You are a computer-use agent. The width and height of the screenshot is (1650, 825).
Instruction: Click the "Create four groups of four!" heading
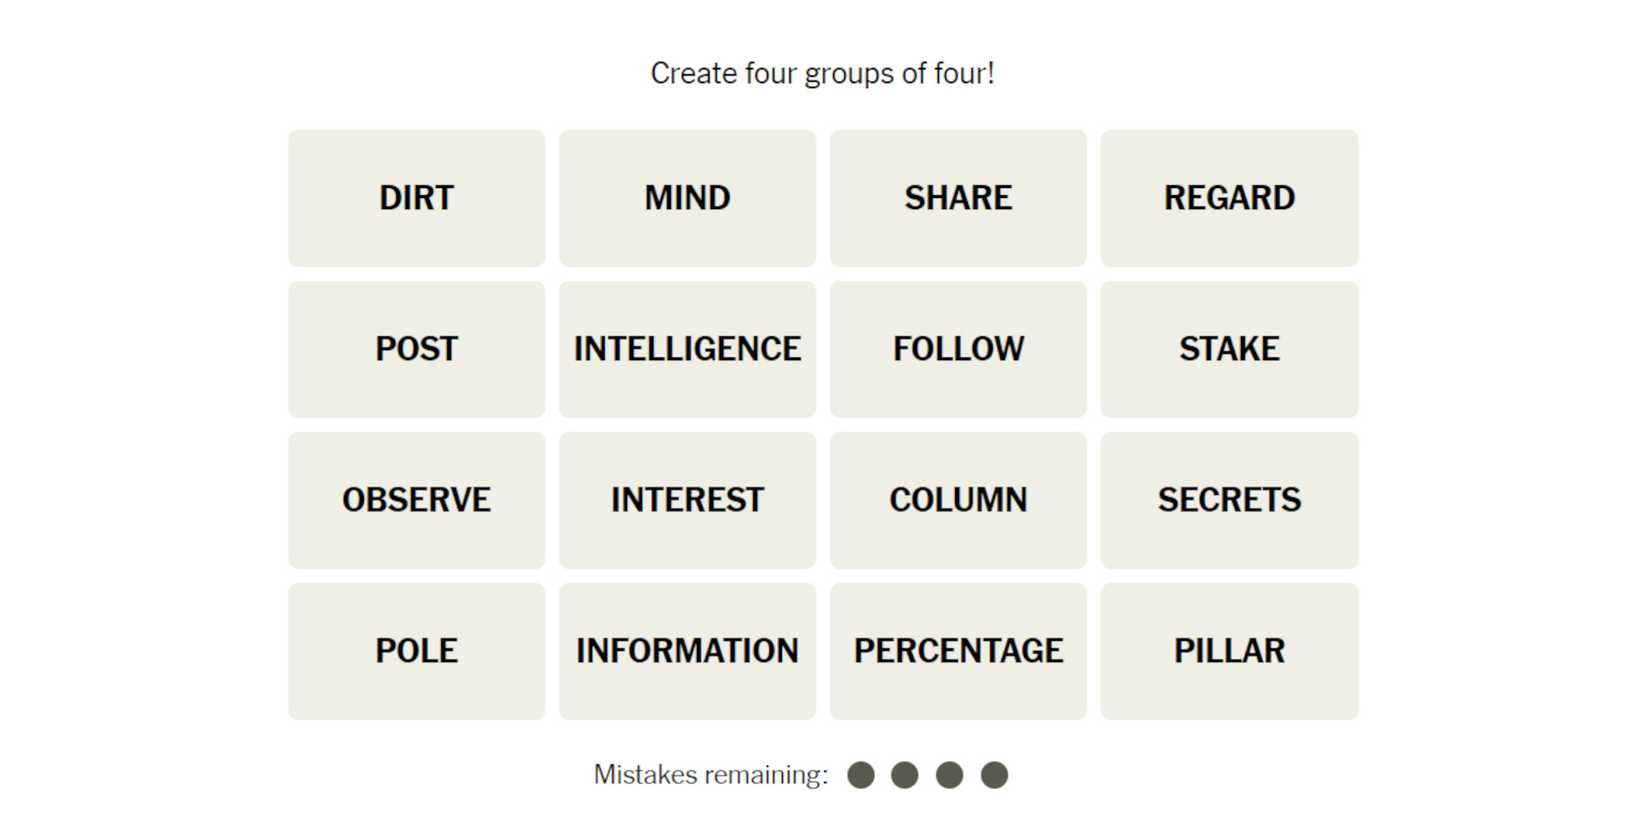tap(822, 74)
